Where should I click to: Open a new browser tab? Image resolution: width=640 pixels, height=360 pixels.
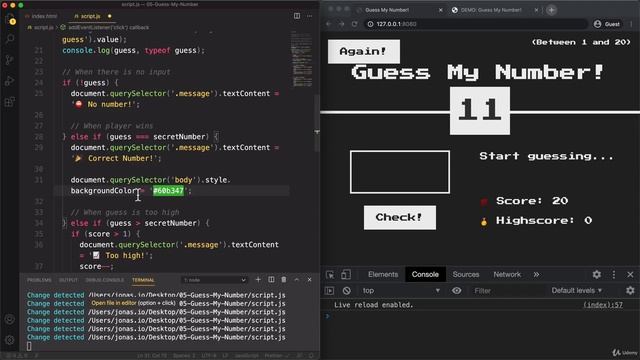[551, 10]
